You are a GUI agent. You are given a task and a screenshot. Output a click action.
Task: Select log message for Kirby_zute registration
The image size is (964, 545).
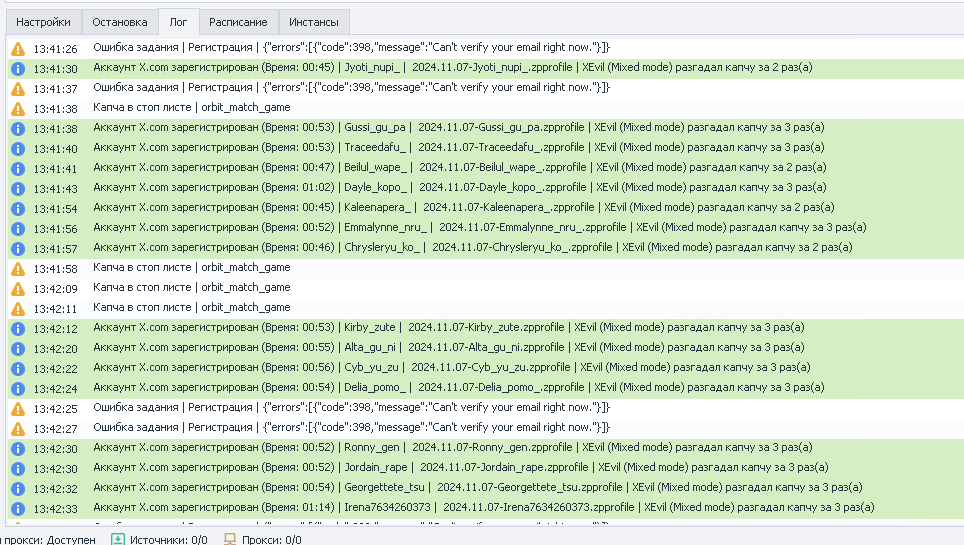(x=449, y=327)
